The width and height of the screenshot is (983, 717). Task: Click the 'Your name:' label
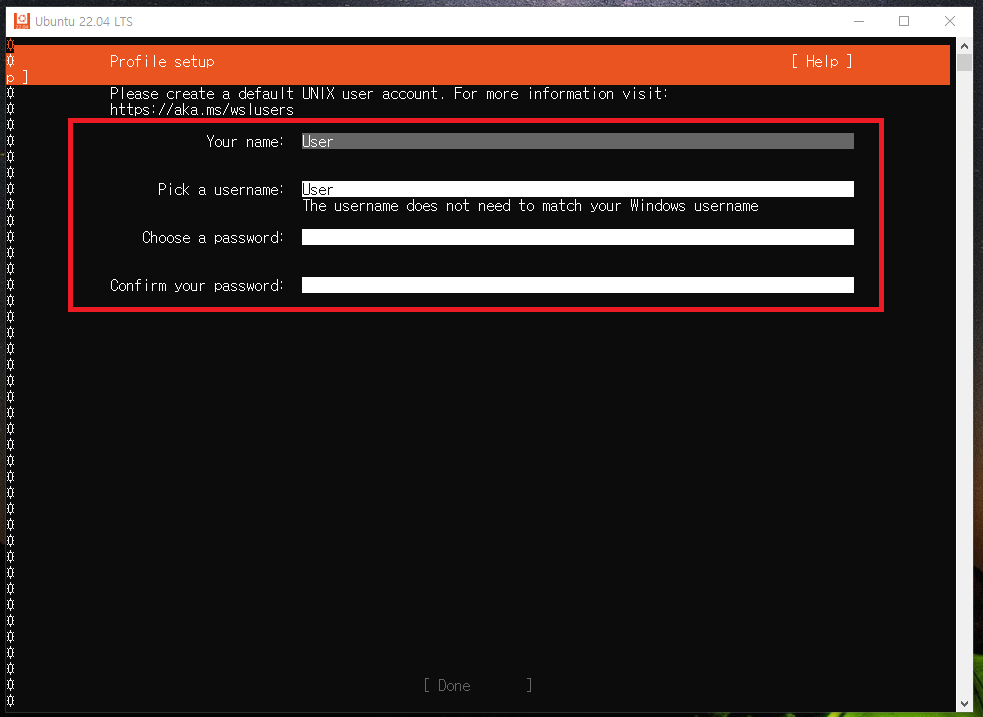point(245,142)
